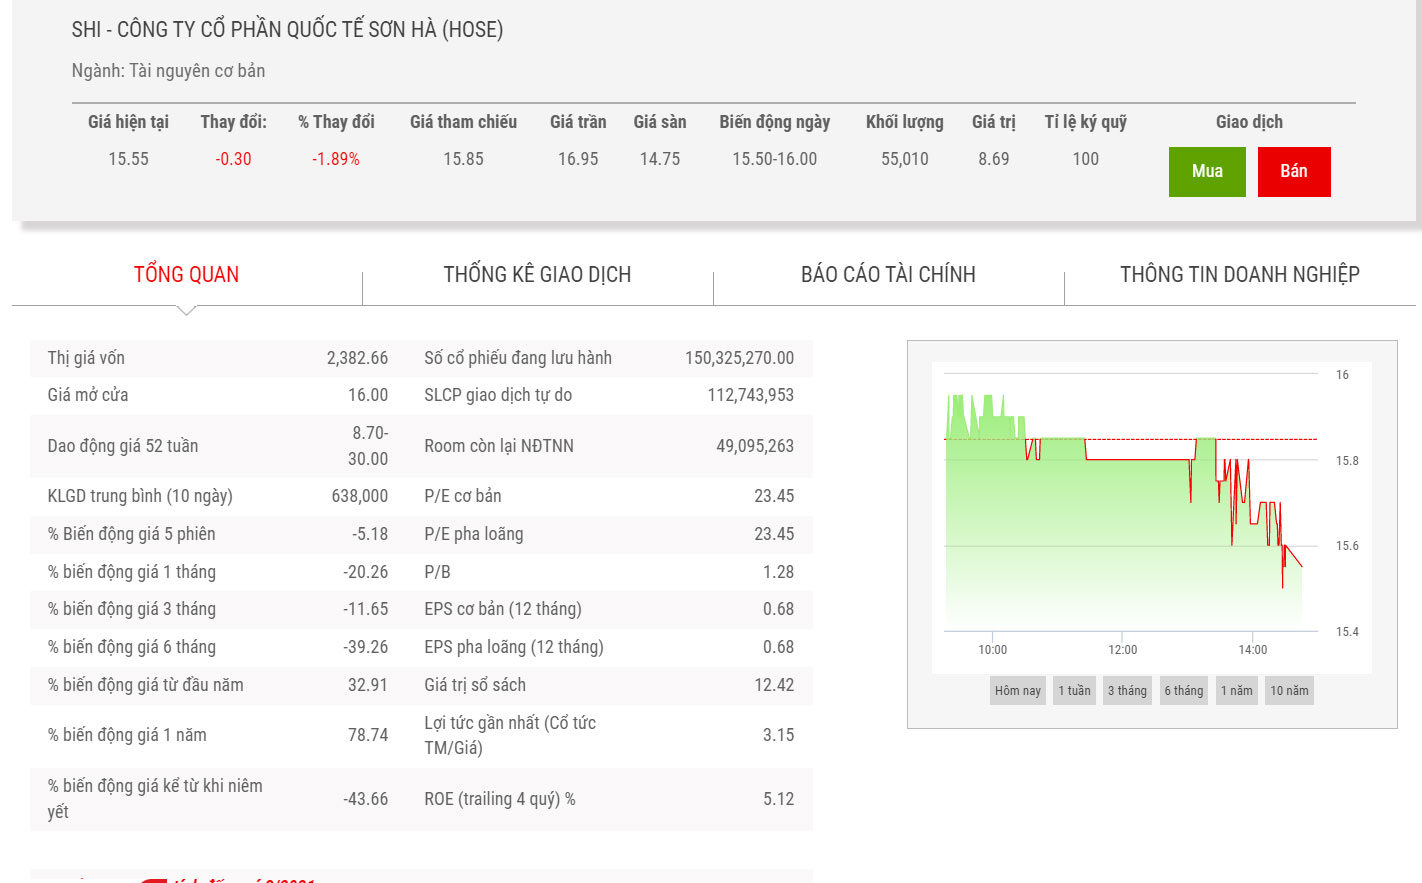Click the SHI company name heading
1422x883 pixels.
pyautogui.click(x=287, y=30)
